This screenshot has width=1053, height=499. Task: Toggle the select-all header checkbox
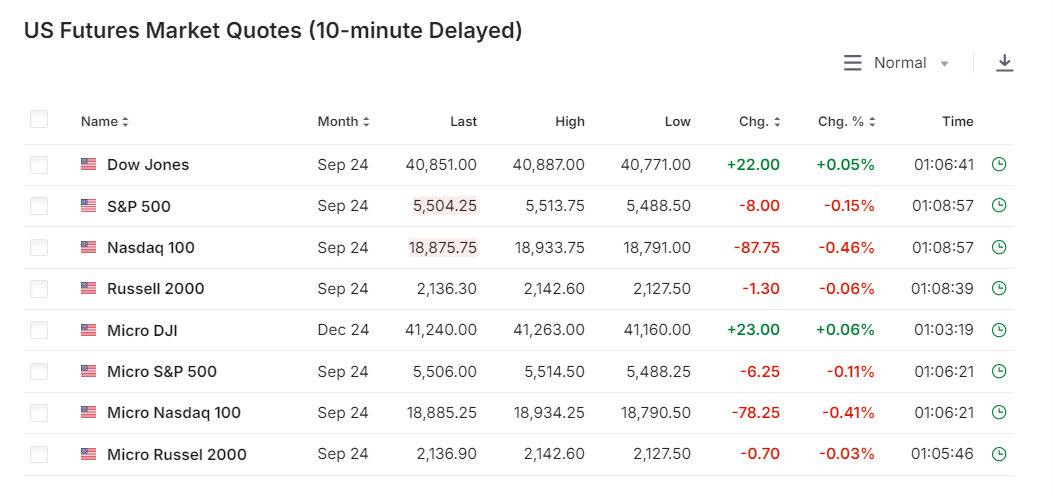tap(39, 120)
